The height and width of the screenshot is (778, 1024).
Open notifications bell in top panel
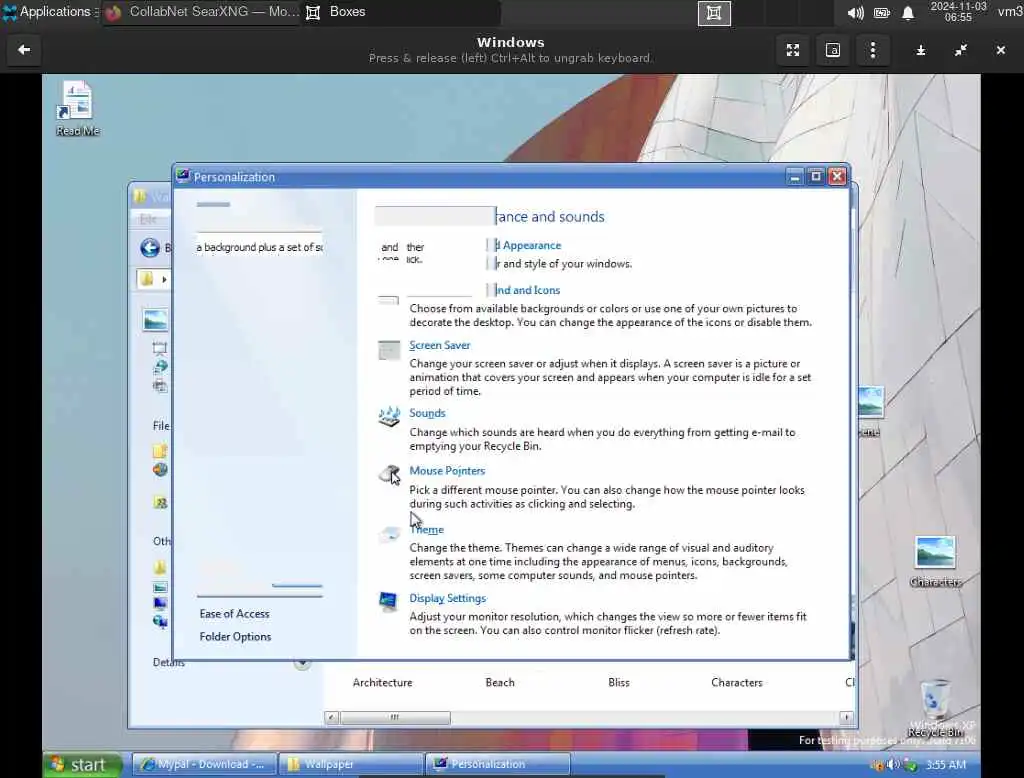908,13
